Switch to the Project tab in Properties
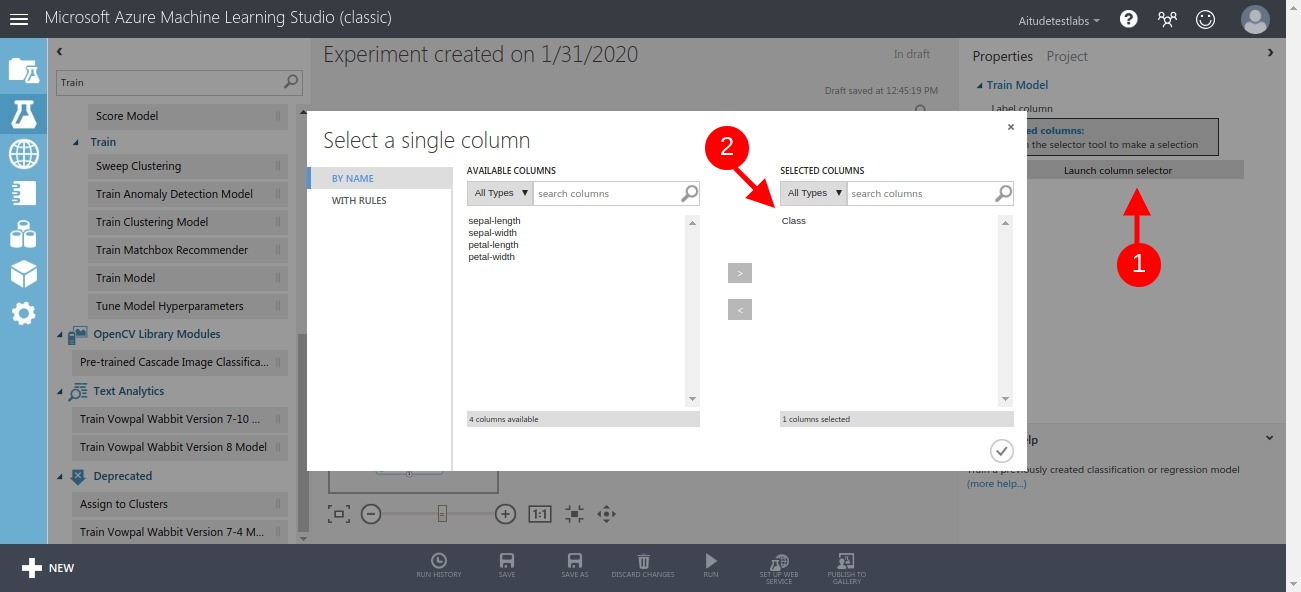Image resolution: width=1301 pixels, height=592 pixels. (x=1067, y=56)
